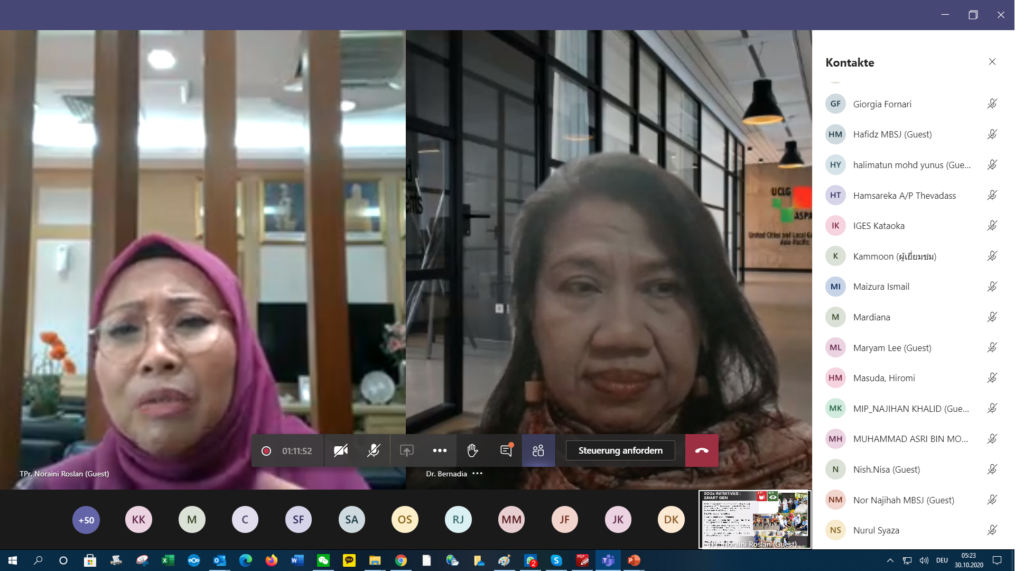Select Maryam Lee (Guest) in contacts list
The image size is (1024, 571).
[x=892, y=348]
